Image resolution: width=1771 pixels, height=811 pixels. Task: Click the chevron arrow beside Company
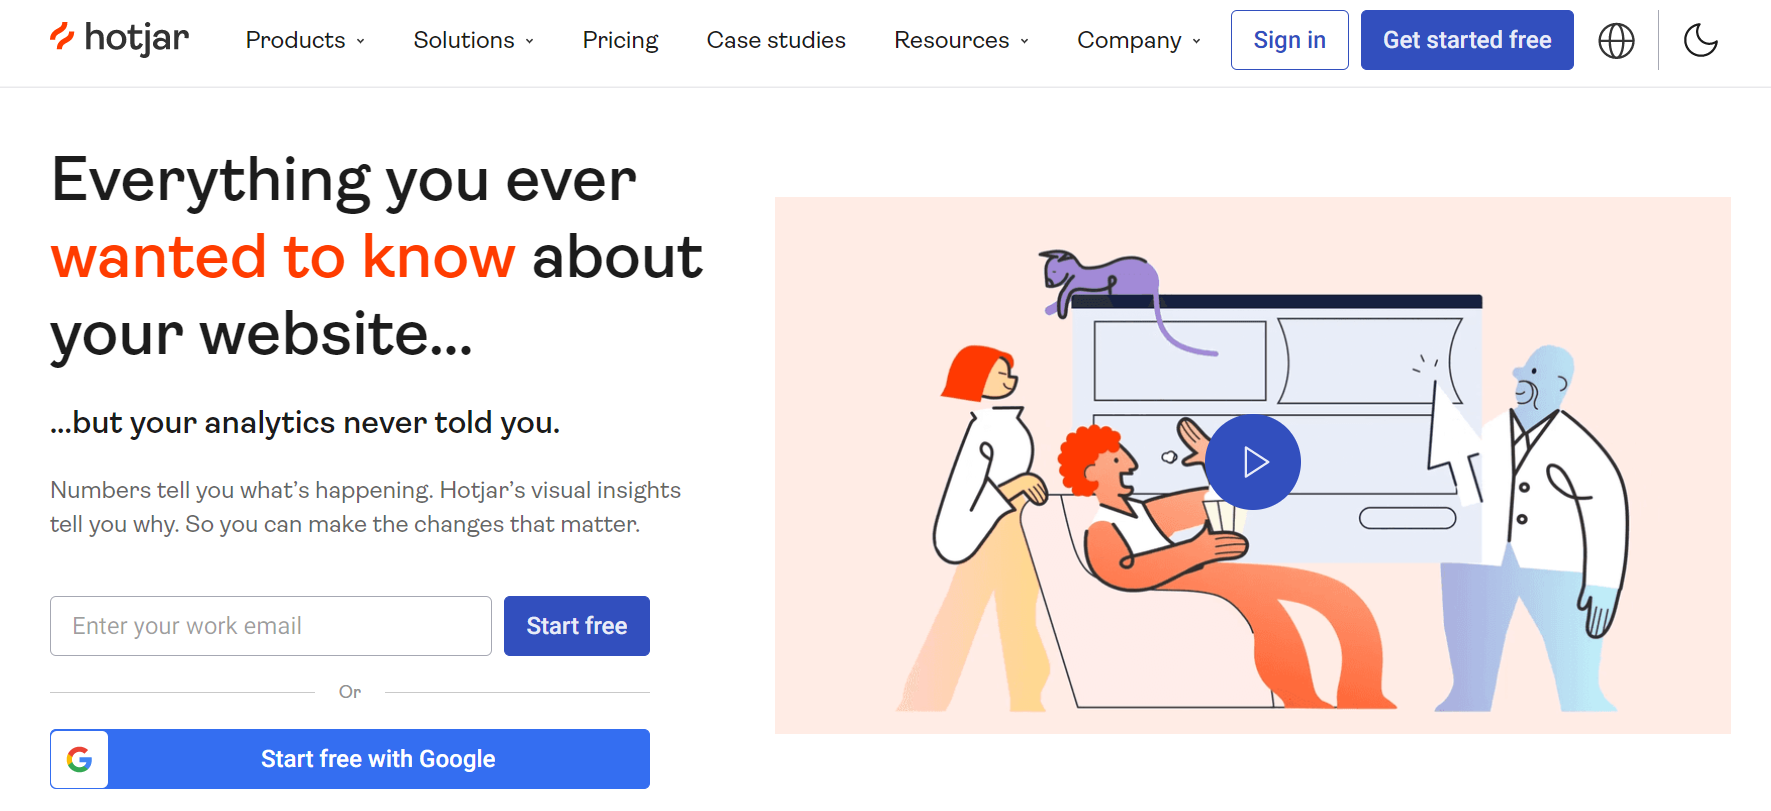[x=1197, y=41]
